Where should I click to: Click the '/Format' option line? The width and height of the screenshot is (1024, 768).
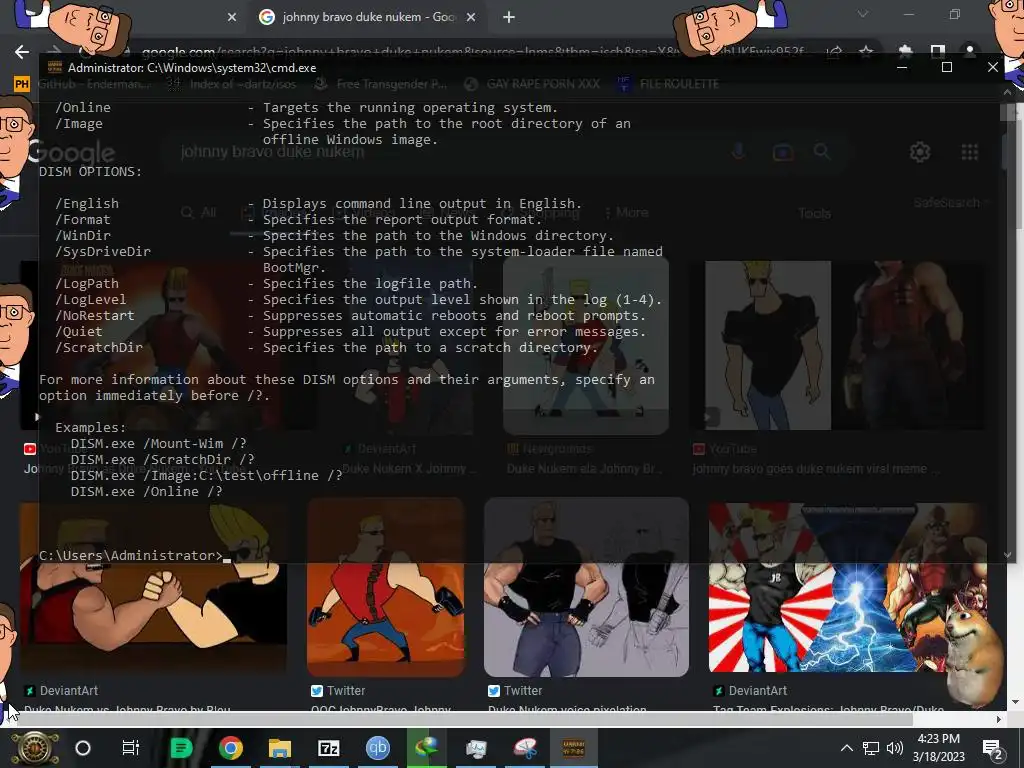pos(298,219)
